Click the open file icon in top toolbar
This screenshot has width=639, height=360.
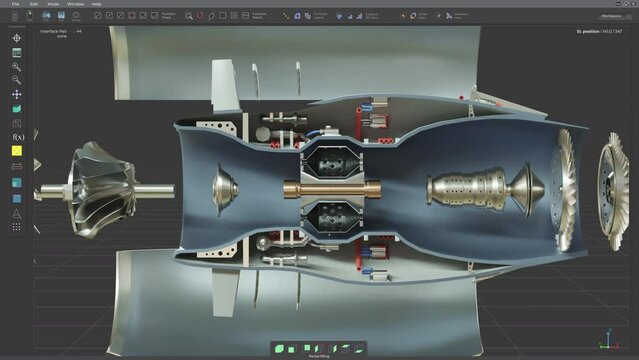pos(30,15)
